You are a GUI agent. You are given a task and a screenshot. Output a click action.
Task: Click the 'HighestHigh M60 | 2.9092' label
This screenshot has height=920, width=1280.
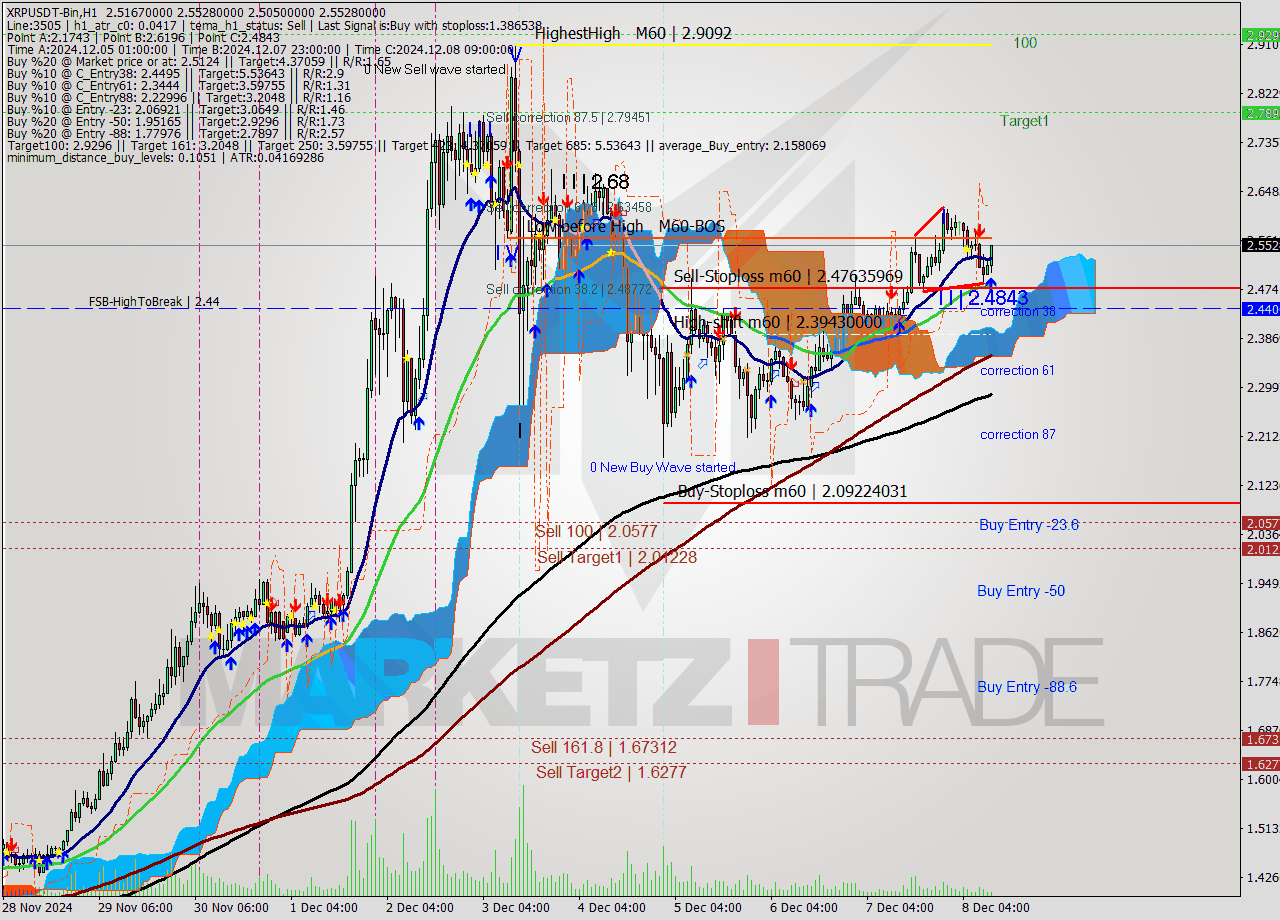coord(633,33)
